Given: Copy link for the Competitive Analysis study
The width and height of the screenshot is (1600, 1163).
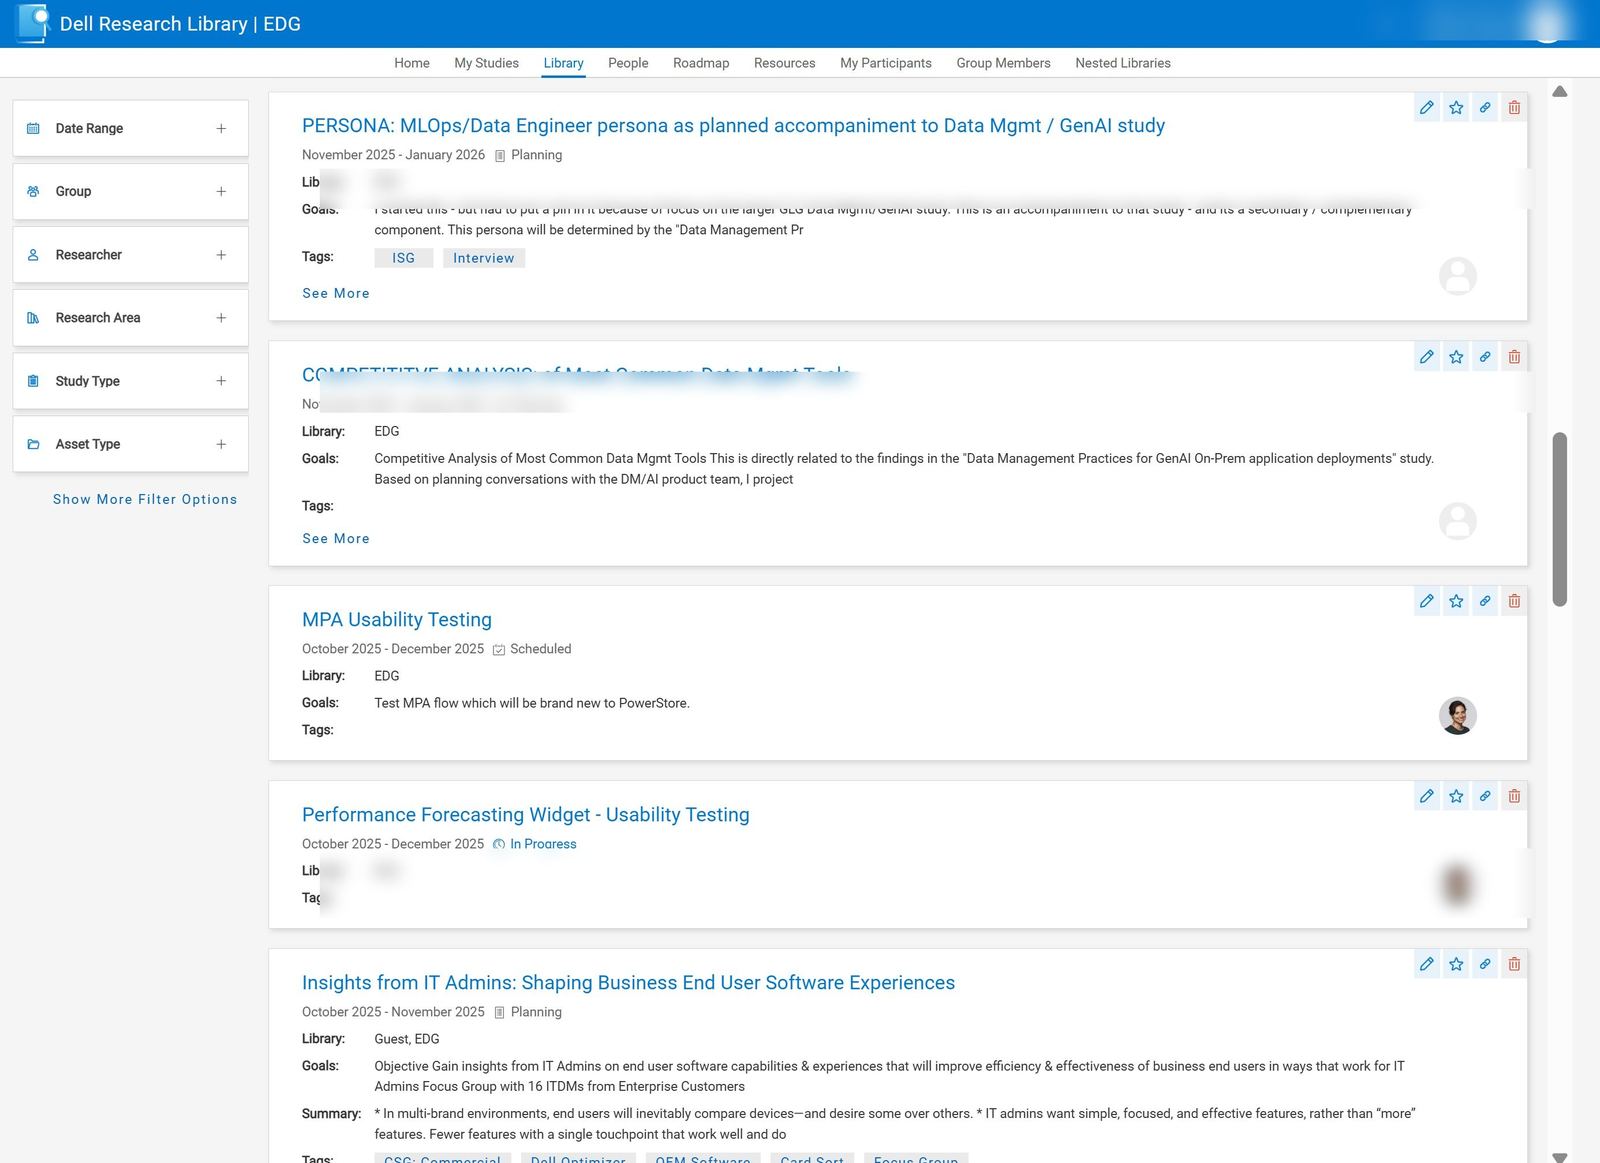Looking at the screenshot, I should pyautogui.click(x=1485, y=356).
